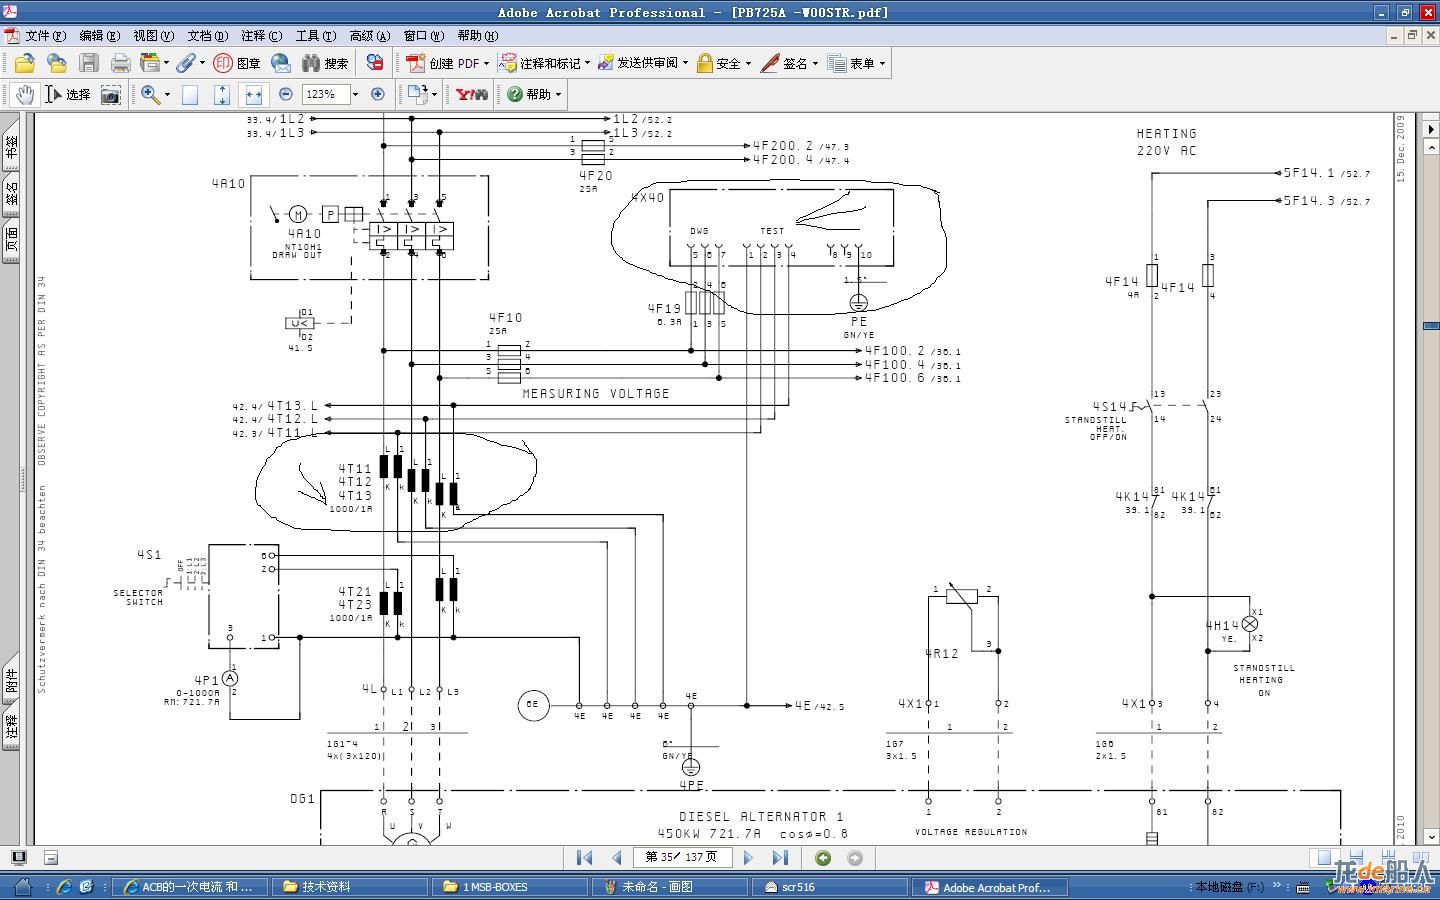
Task: Click the Fit Page icon
Action: [x=222, y=94]
